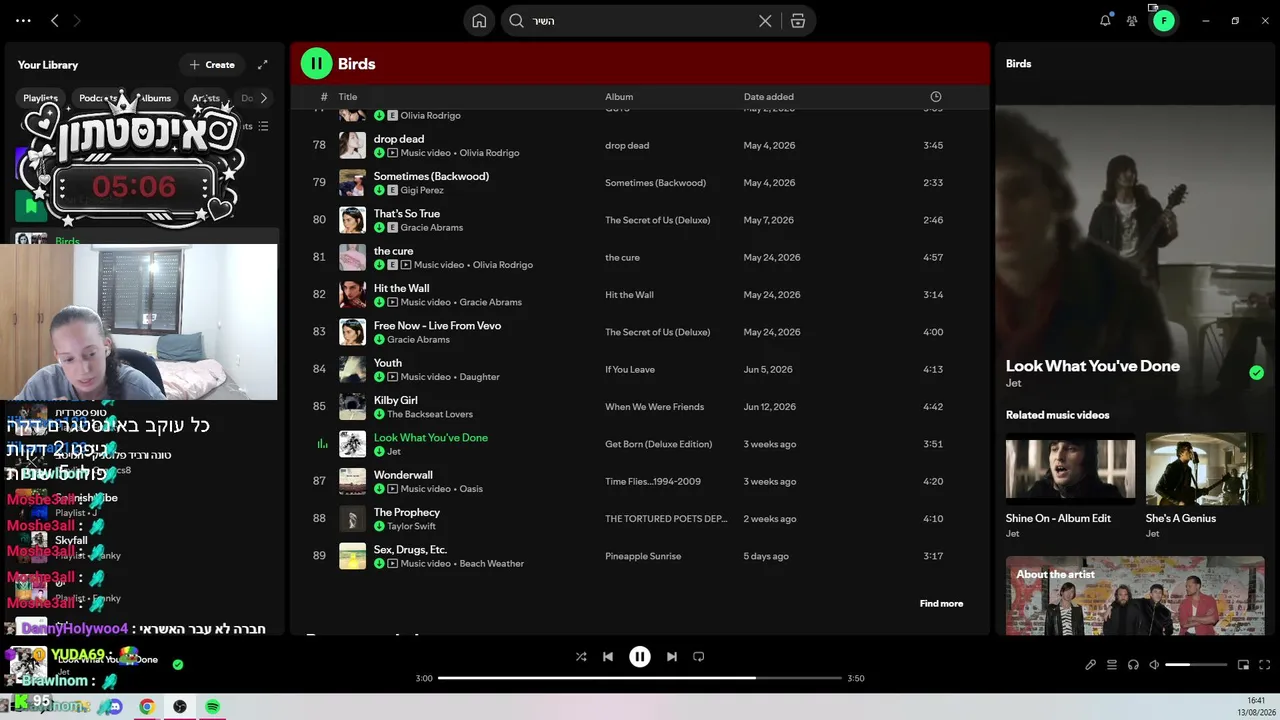The width and height of the screenshot is (1280, 720).
Task: Toggle repeat mode
Action: pyautogui.click(x=699, y=657)
